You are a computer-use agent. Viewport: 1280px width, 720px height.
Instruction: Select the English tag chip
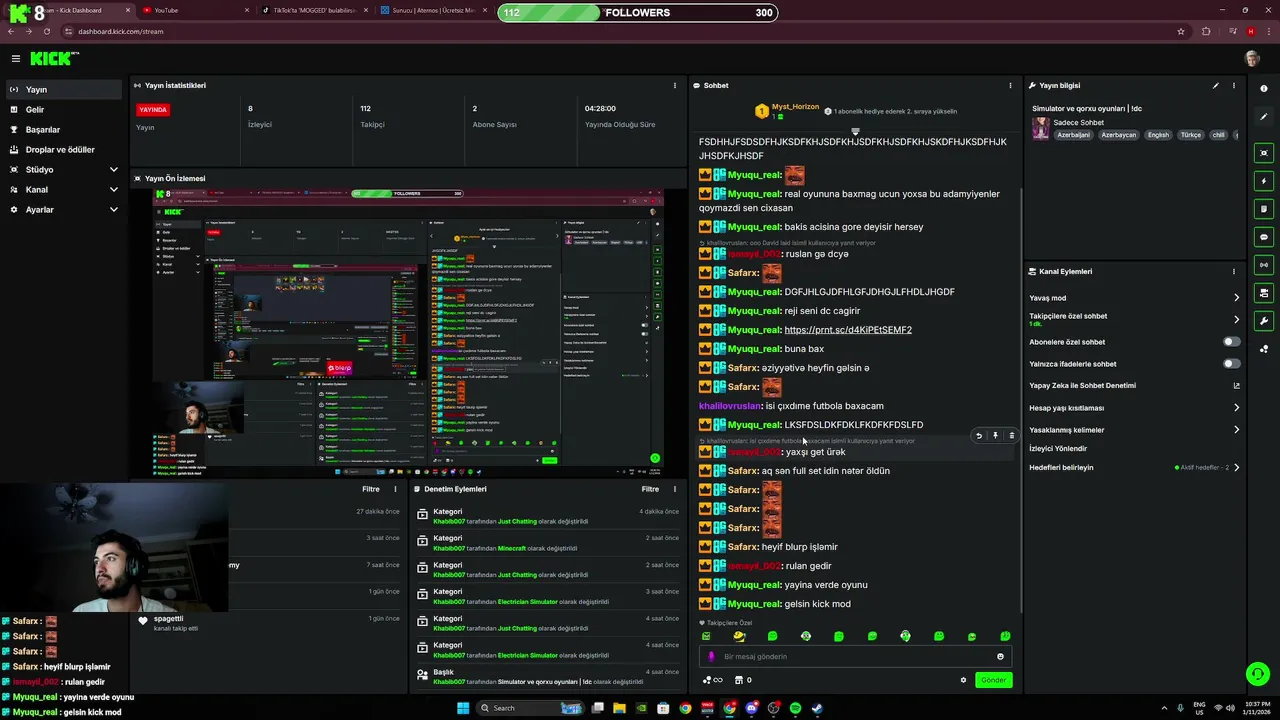coord(1158,135)
